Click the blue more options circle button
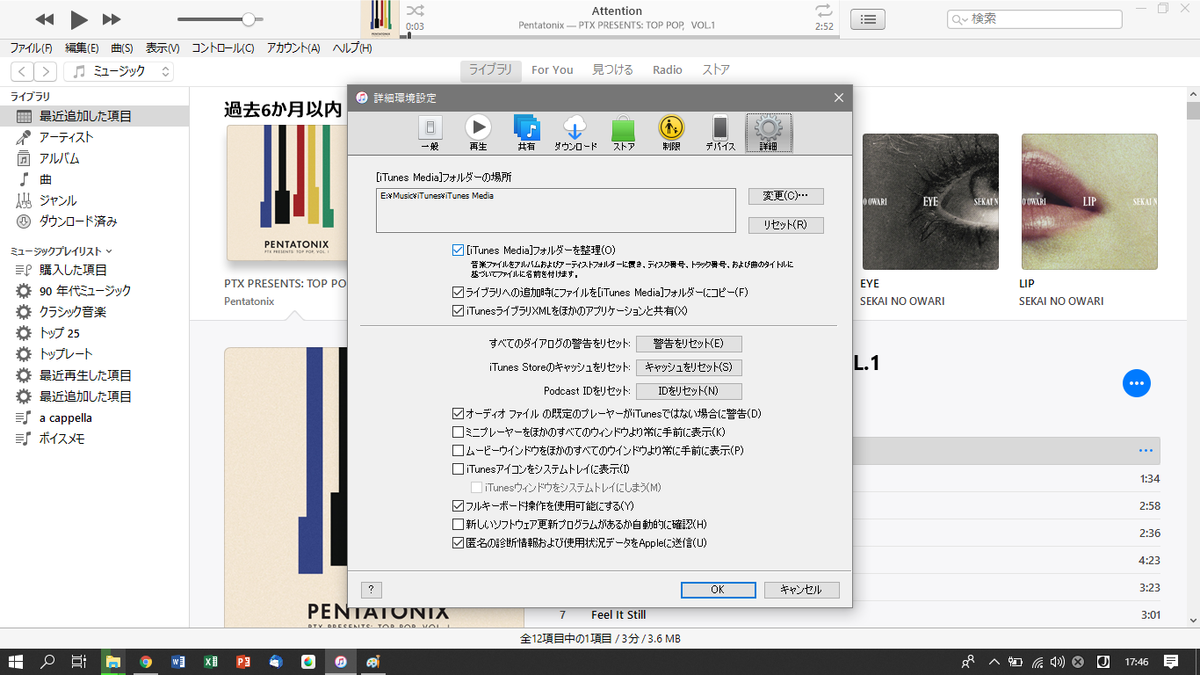Screen dimensions: 1200x675 pyautogui.click(x=1137, y=383)
